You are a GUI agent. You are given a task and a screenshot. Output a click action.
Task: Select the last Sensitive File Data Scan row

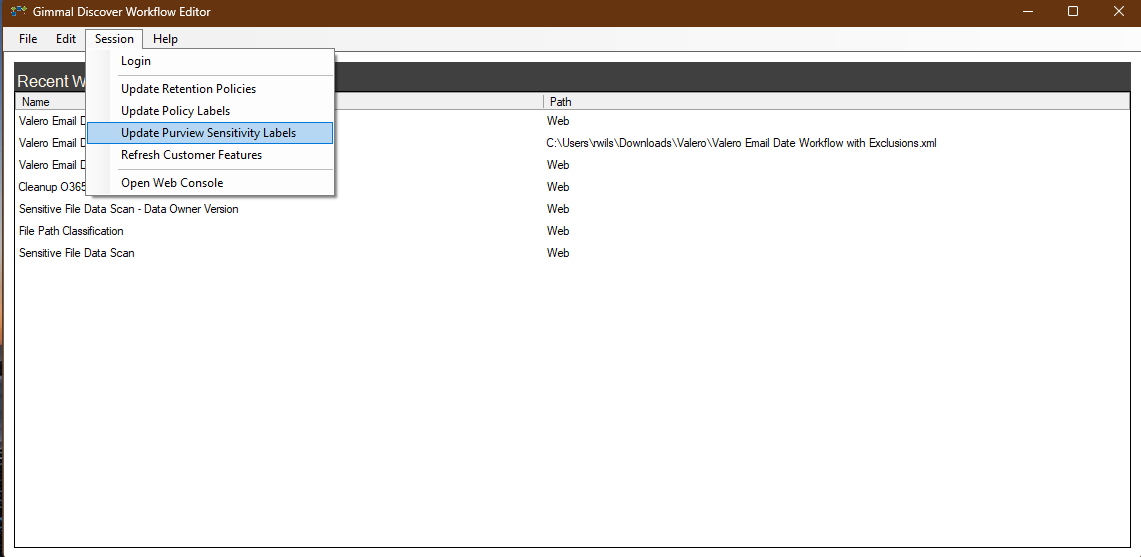point(76,253)
